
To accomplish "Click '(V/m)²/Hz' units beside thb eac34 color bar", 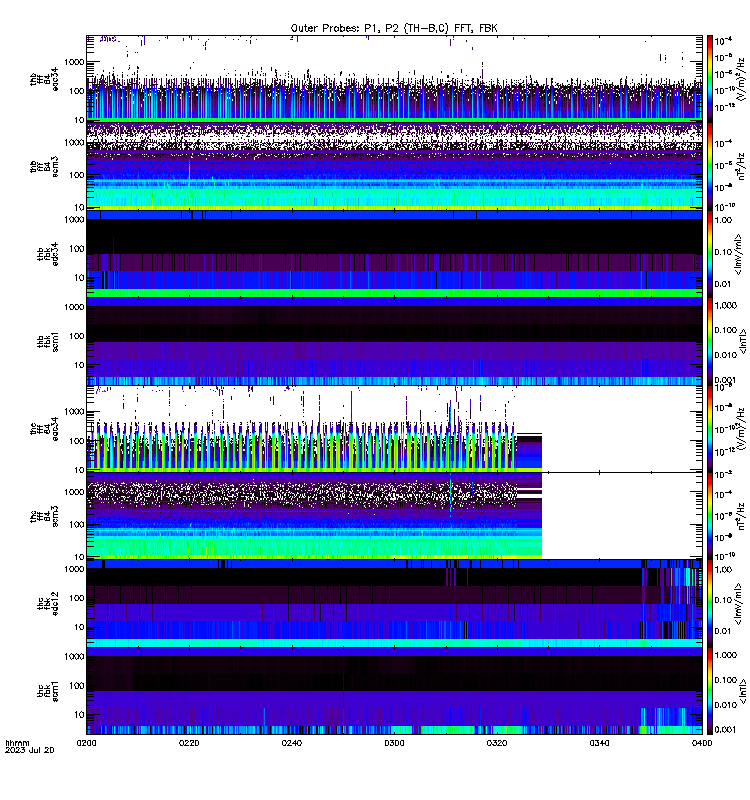I will point(741,79).
